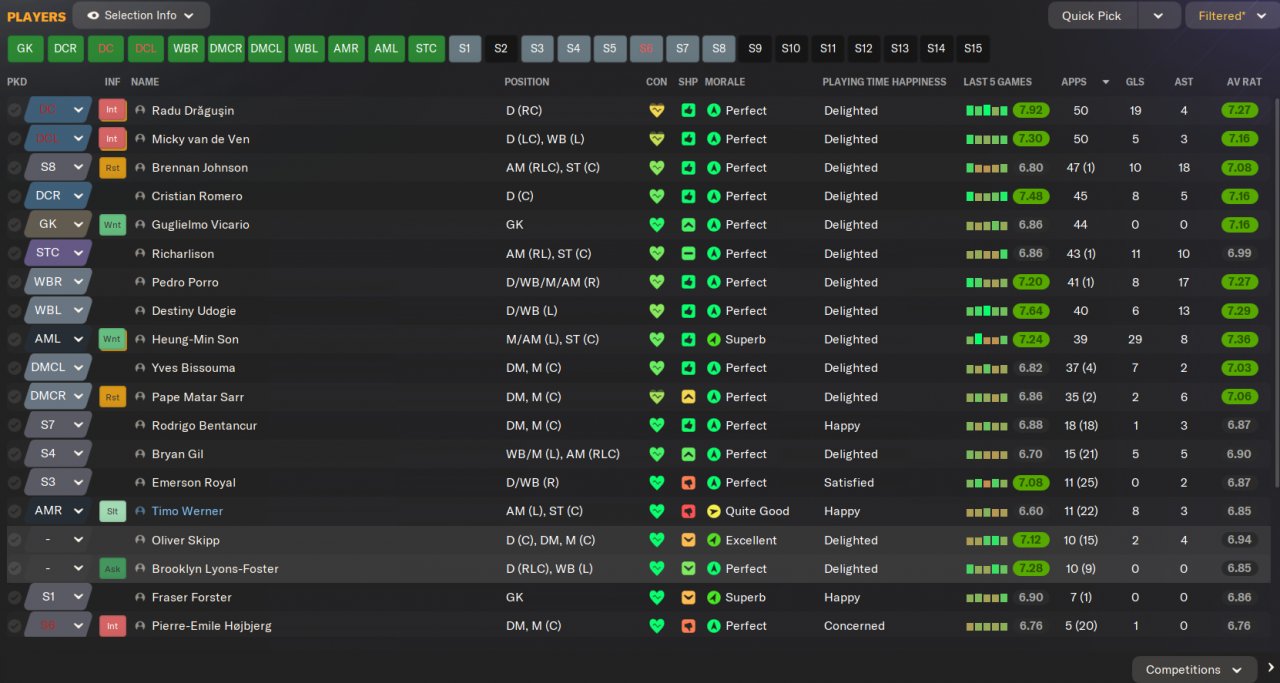Viewport: 1280px width, 683px height.
Task: Open the empty position dropdown for Oliver Skipp
Action: 58,540
